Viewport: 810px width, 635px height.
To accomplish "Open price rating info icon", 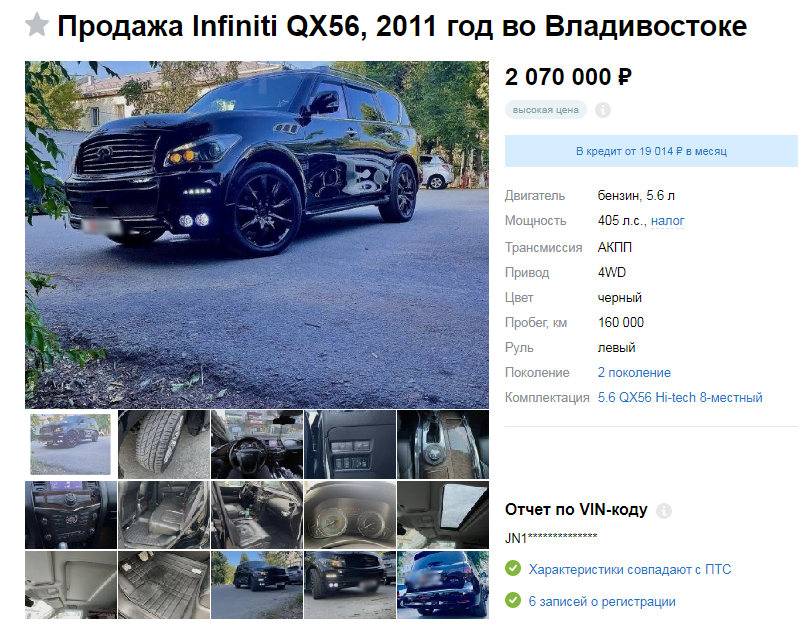I will pyautogui.click(x=602, y=110).
